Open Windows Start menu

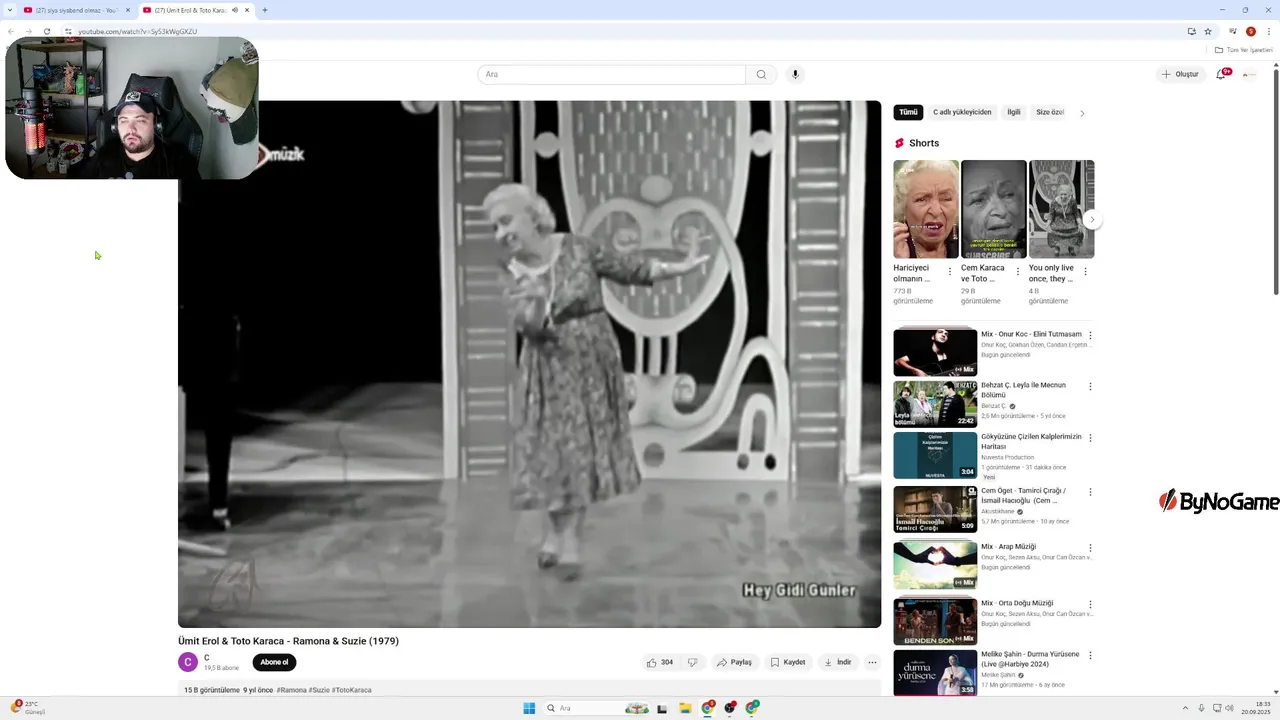pos(529,708)
